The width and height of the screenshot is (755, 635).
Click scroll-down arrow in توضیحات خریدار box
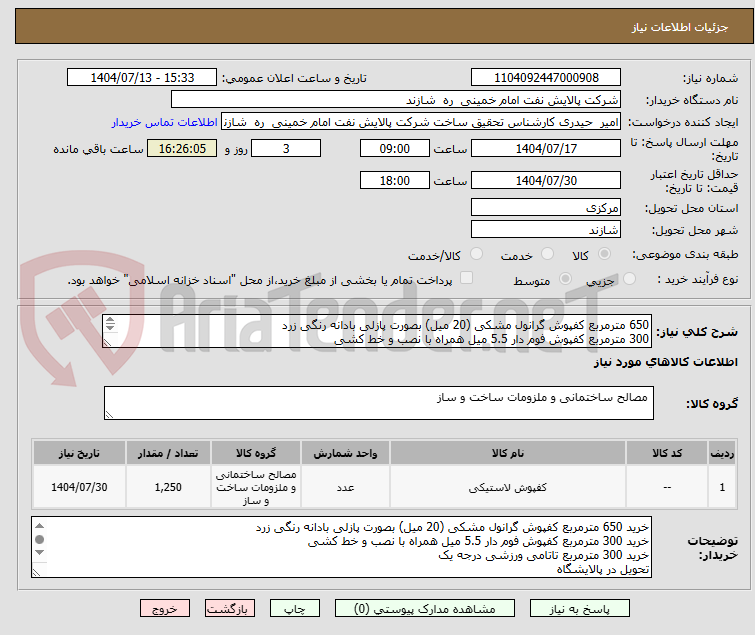point(39,552)
